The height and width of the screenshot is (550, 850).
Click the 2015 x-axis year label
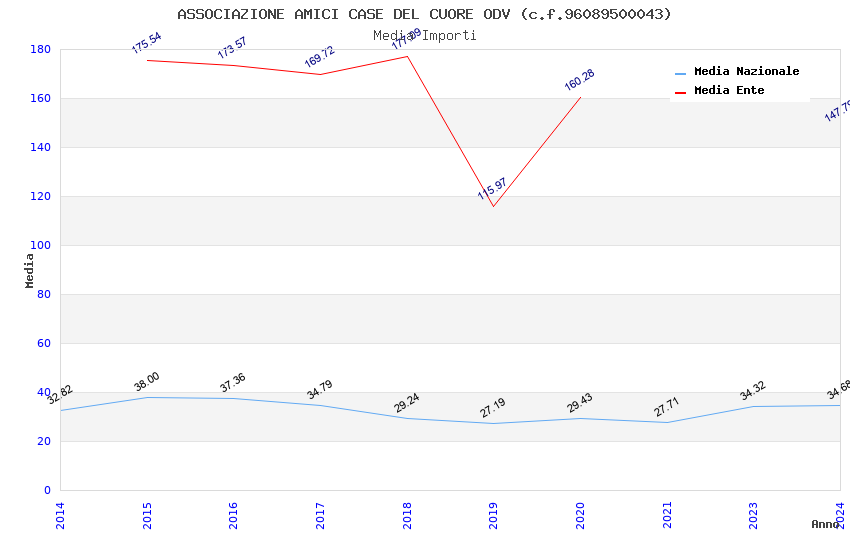tap(147, 515)
